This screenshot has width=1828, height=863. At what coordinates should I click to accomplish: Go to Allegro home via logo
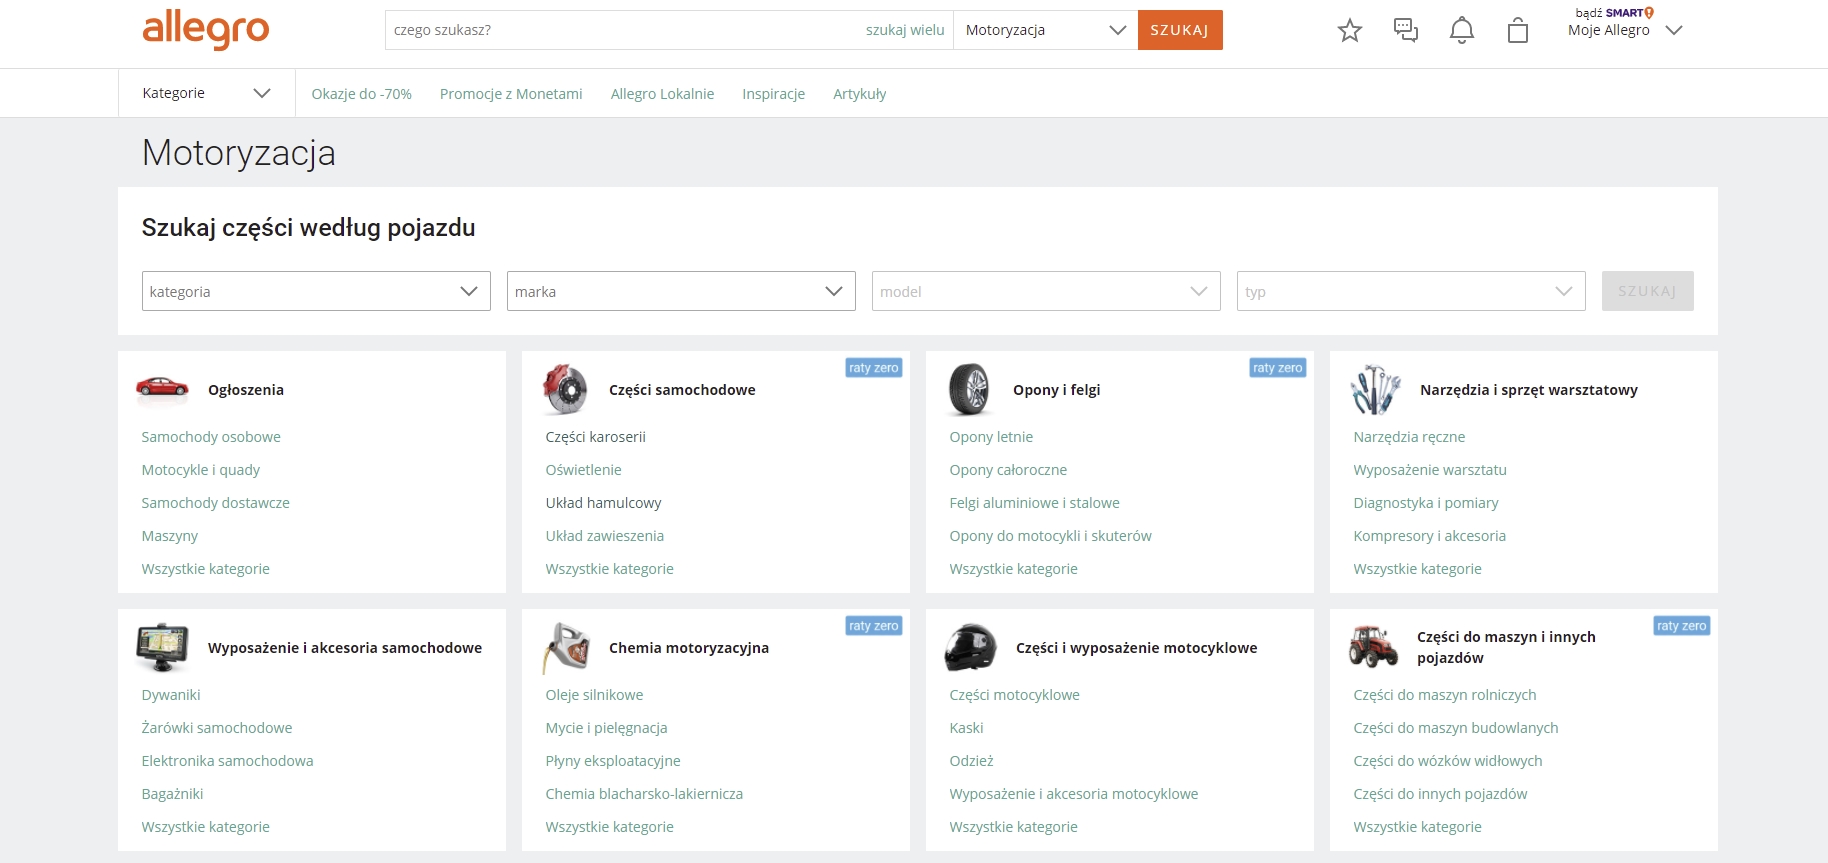tap(206, 29)
